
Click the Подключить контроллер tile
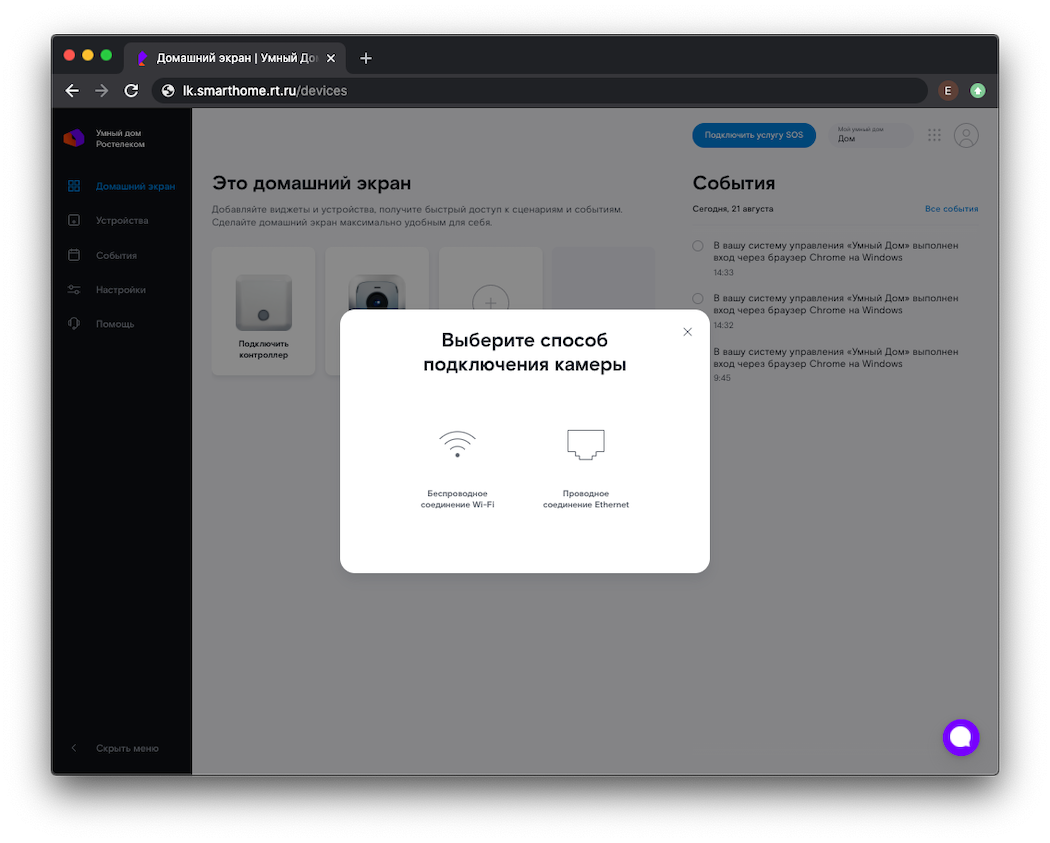[x=263, y=311]
